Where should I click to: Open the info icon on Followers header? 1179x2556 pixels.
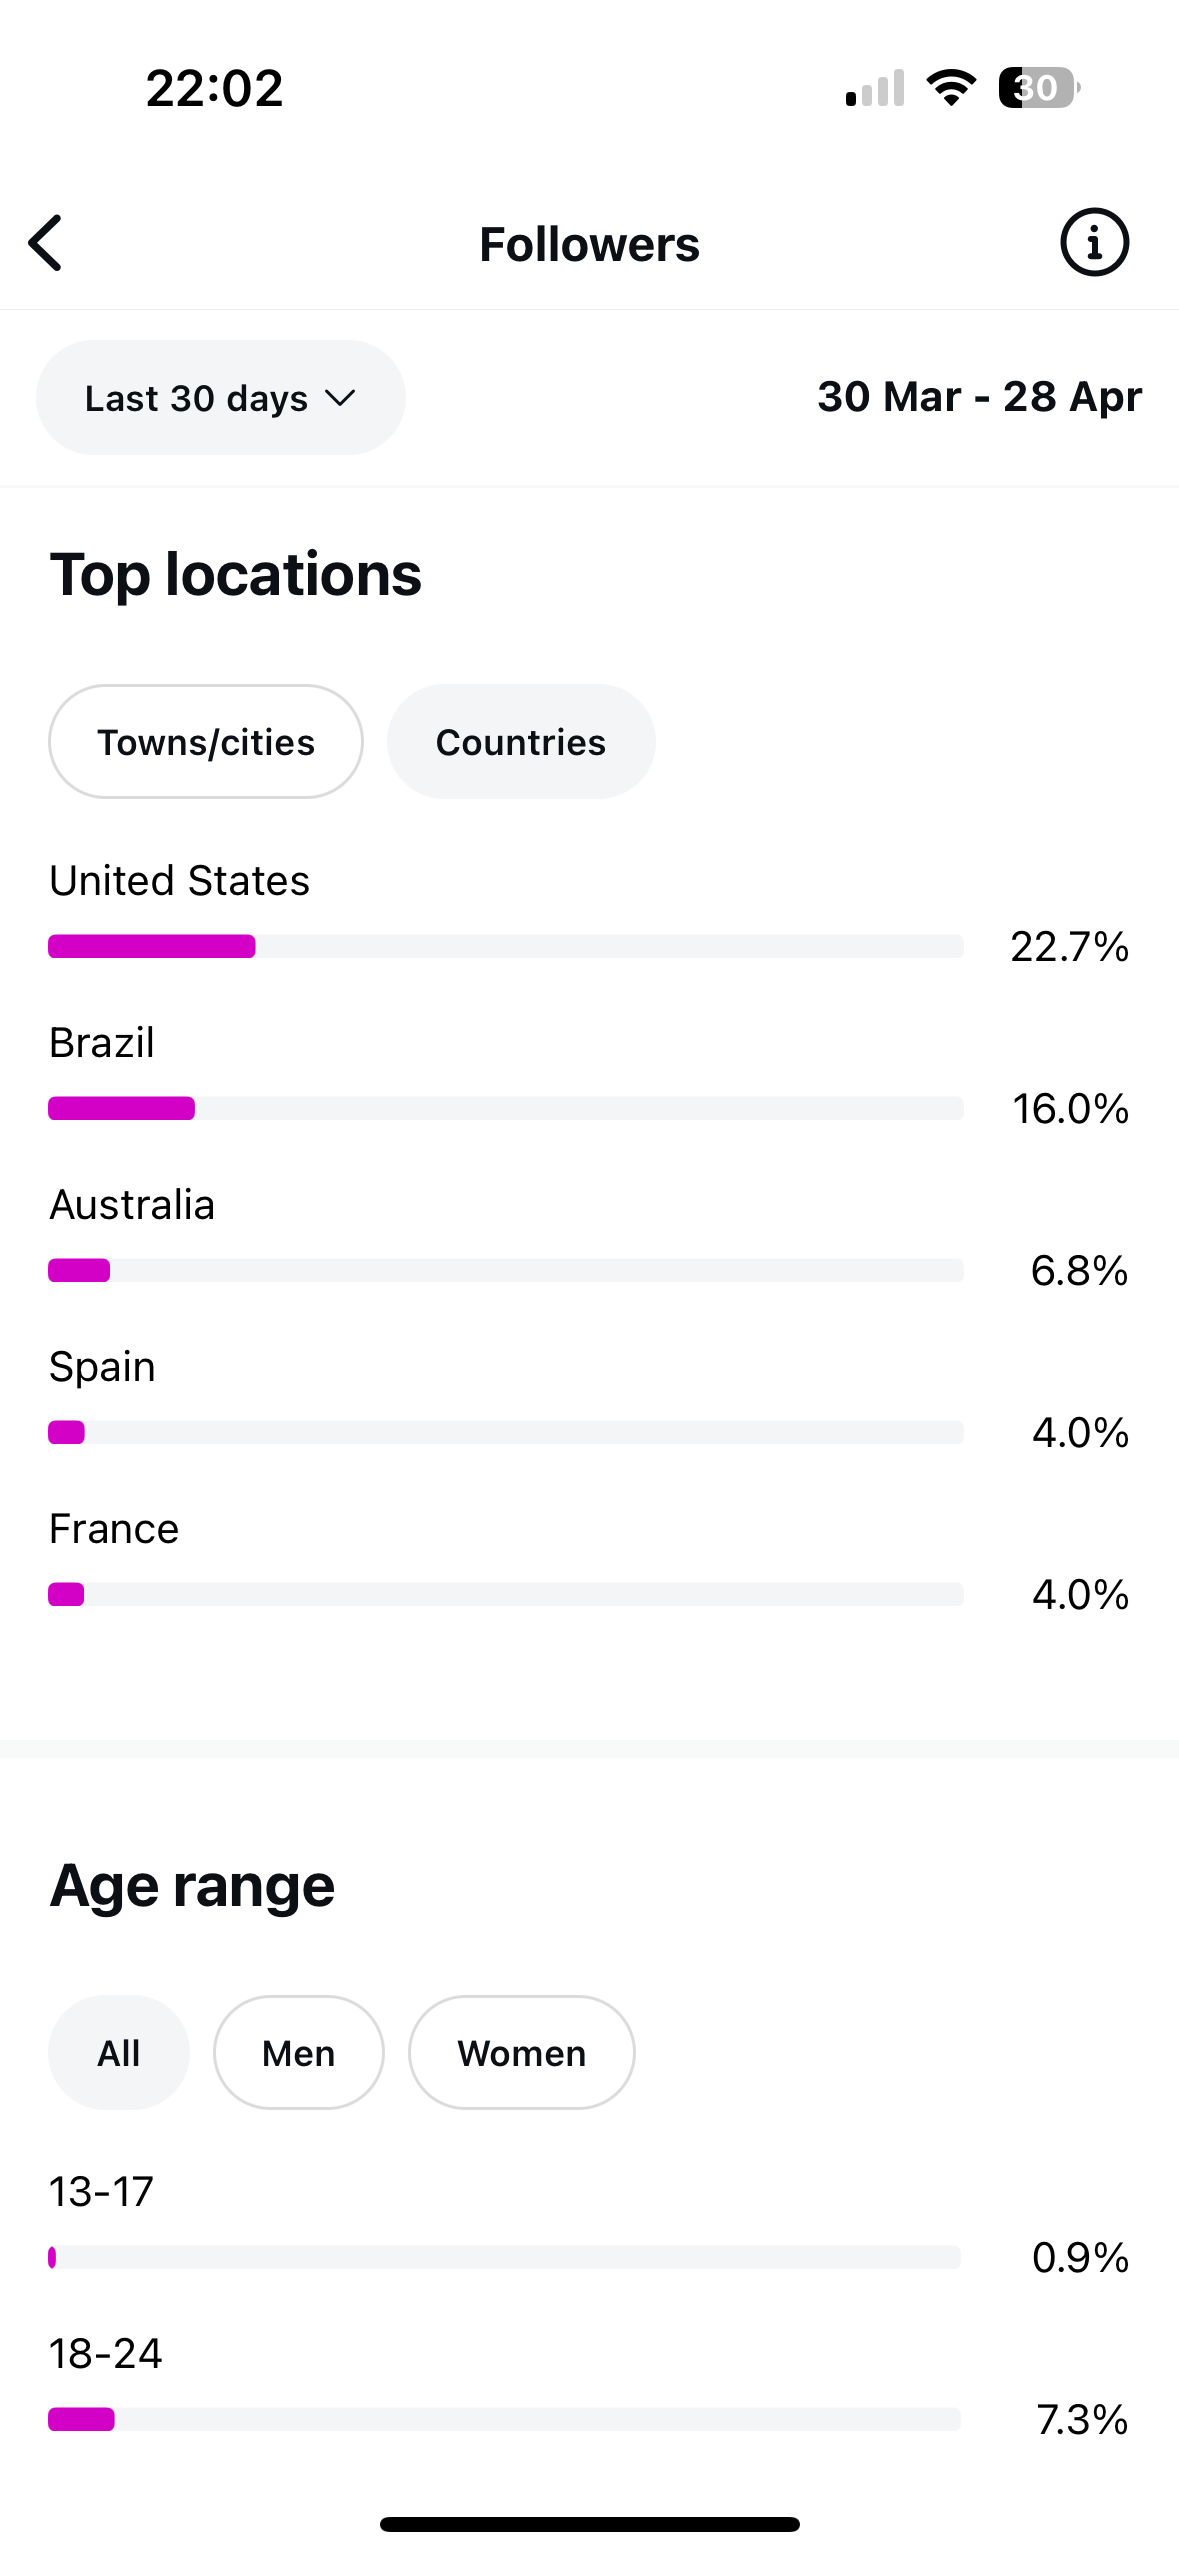1094,243
